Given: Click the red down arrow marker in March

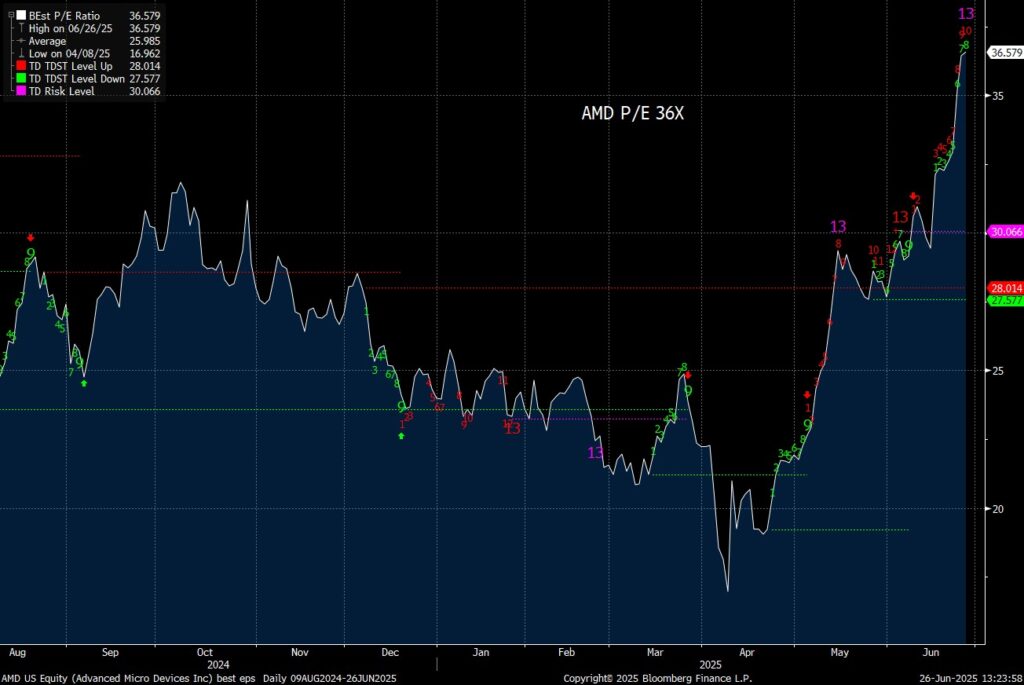Looking at the screenshot, I should (x=688, y=375).
